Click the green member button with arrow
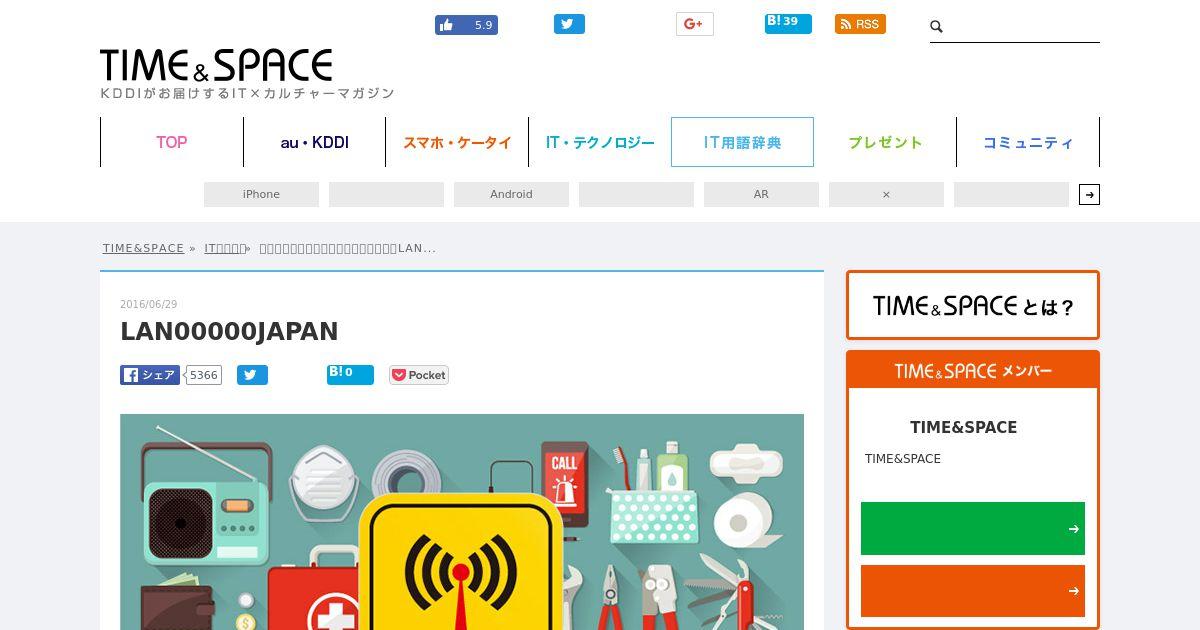 click(x=972, y=528)
